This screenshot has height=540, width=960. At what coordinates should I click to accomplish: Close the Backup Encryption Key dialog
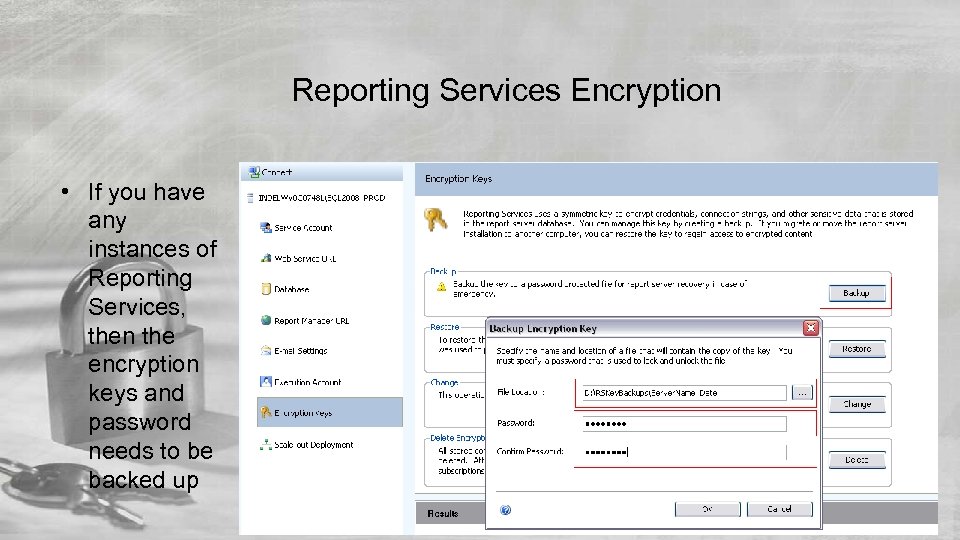click(811, 328)
